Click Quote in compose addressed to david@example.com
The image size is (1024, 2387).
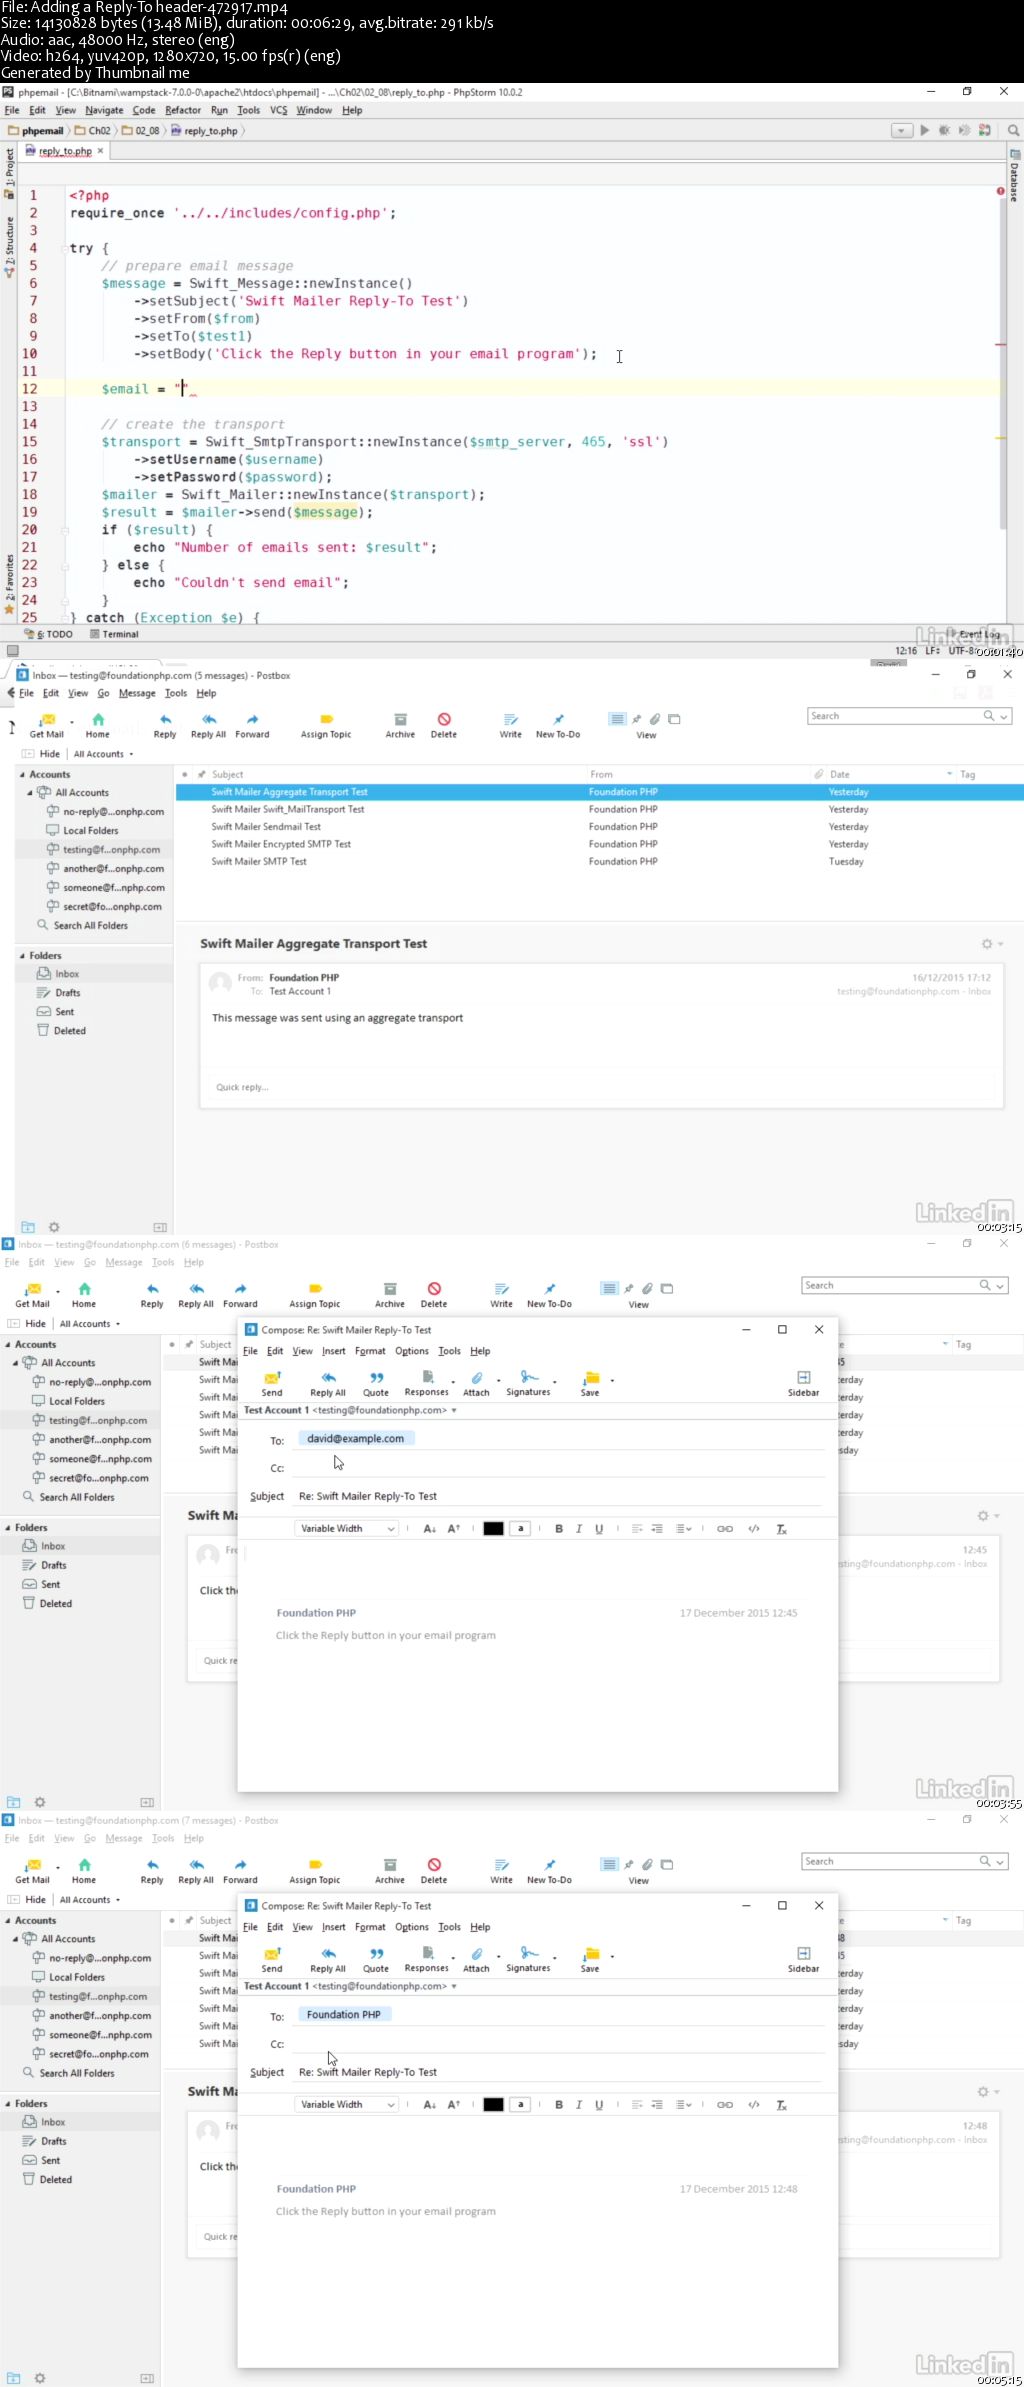coord(376,1384)
